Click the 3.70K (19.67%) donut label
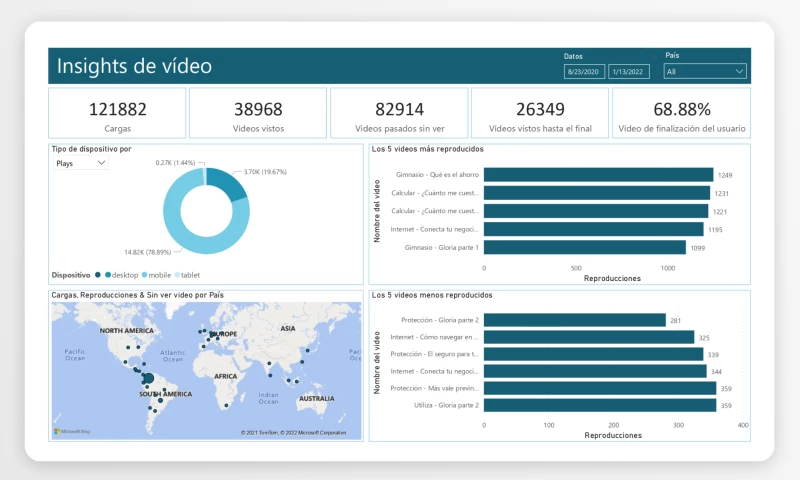800x480 pixels. point(265,172)
